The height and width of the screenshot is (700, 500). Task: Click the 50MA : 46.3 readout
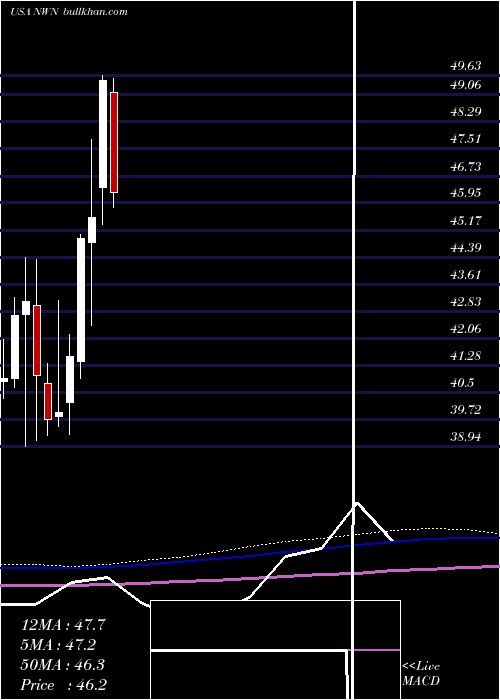pyautogui.click(x=63, y=665)
